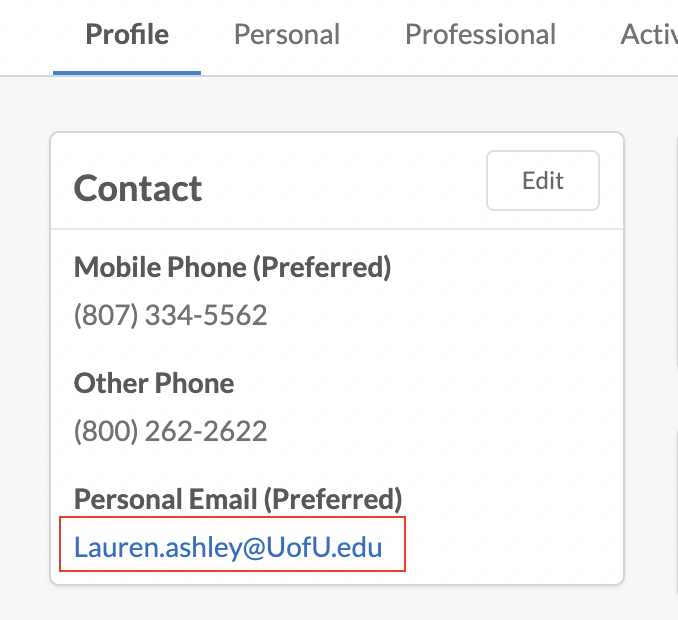
Task: Click the blue underline beneath Profile tab
Action: (127, 73)
